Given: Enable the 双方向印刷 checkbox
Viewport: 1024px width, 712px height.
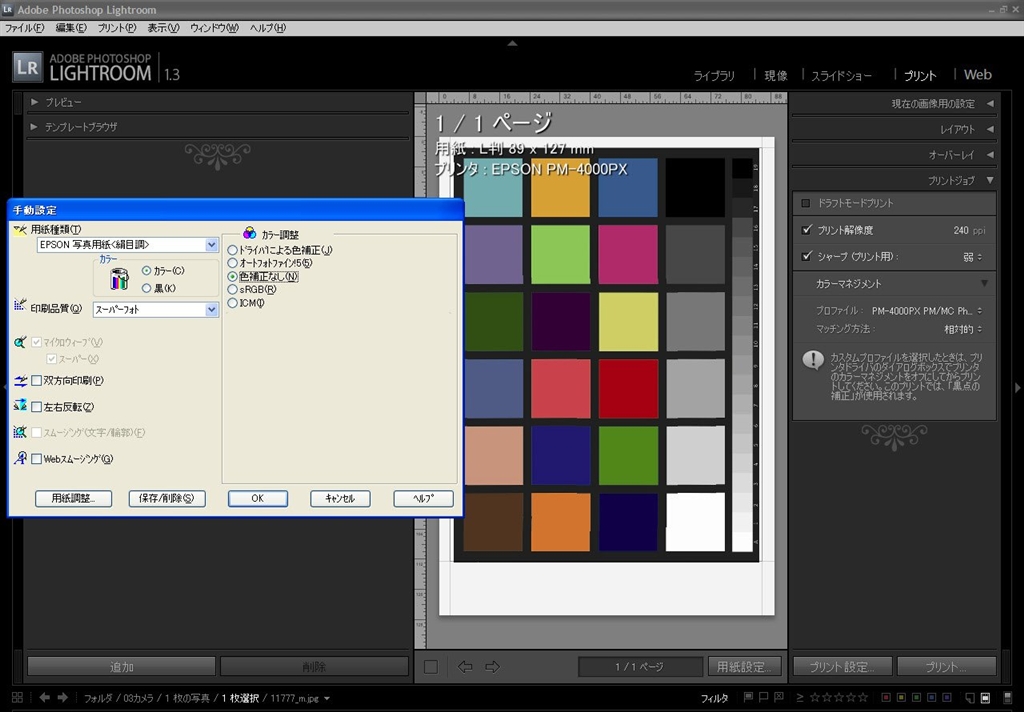Looking at the screenshot, I should 37,381.
